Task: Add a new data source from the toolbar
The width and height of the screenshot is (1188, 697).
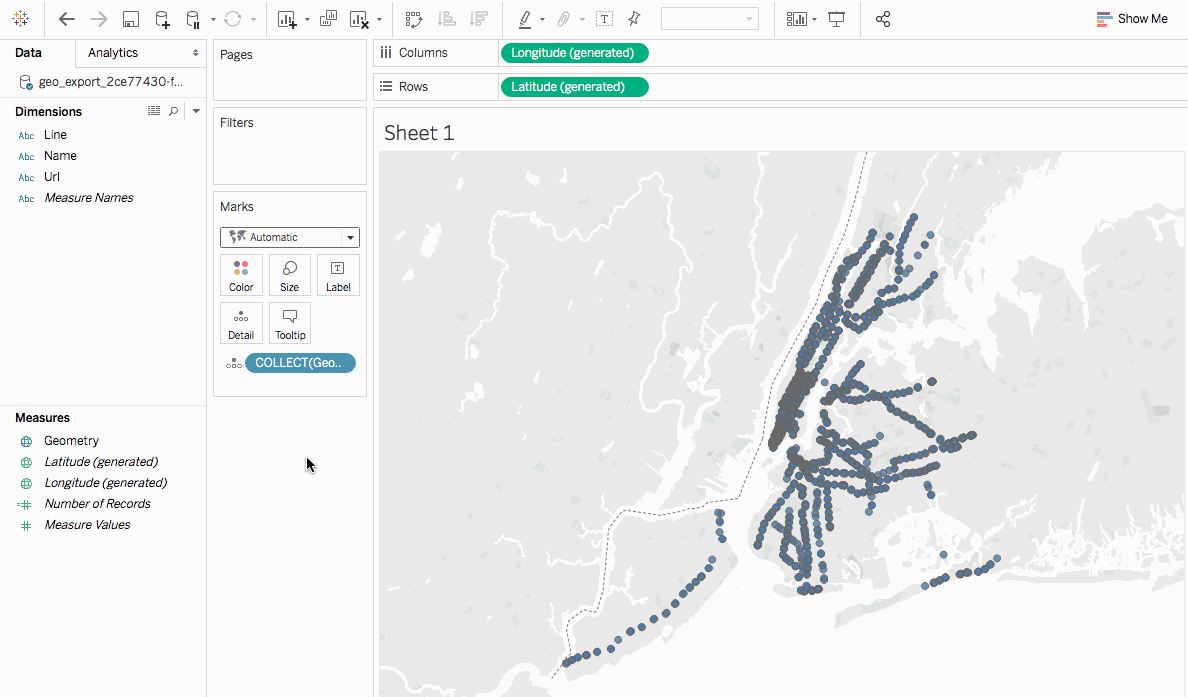Action: click(162, 19)
